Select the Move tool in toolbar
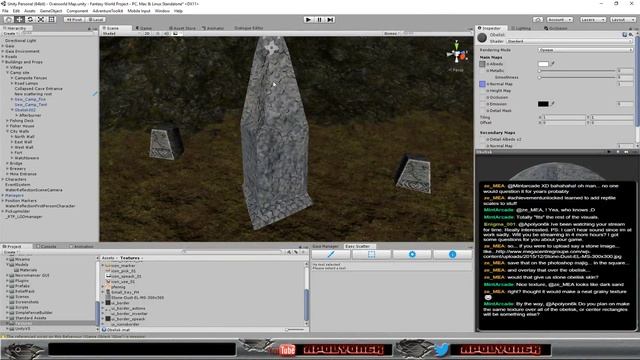The image size is (640, 360). click(x=19, y=19)
